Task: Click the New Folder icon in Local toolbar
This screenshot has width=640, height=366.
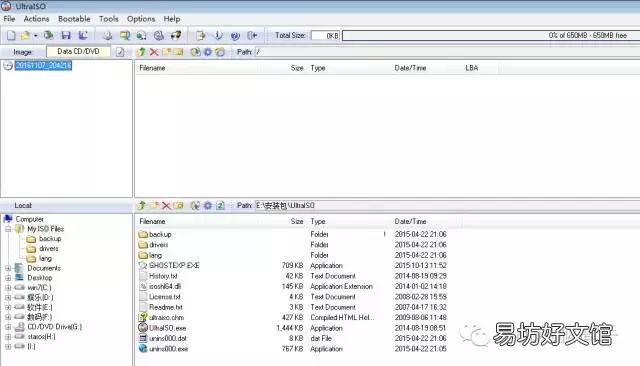Action: pyautogui.click(x=154, y=205)
